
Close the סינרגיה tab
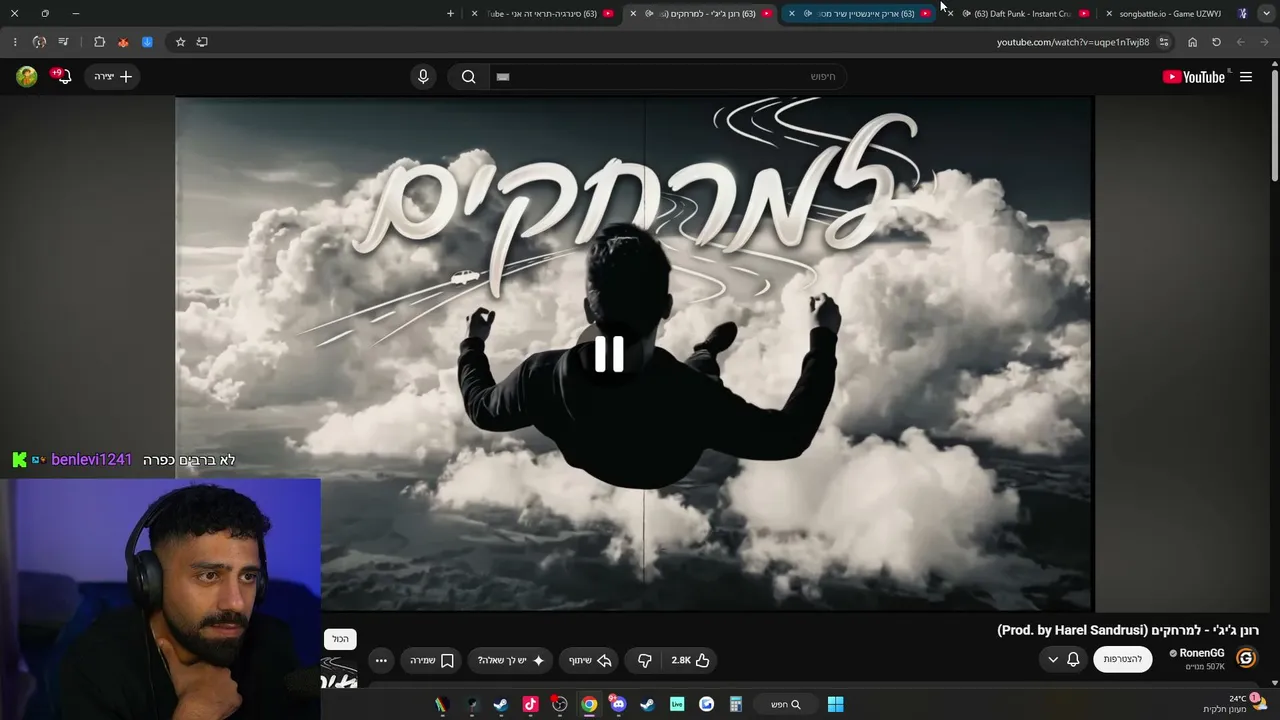(474, 14)
